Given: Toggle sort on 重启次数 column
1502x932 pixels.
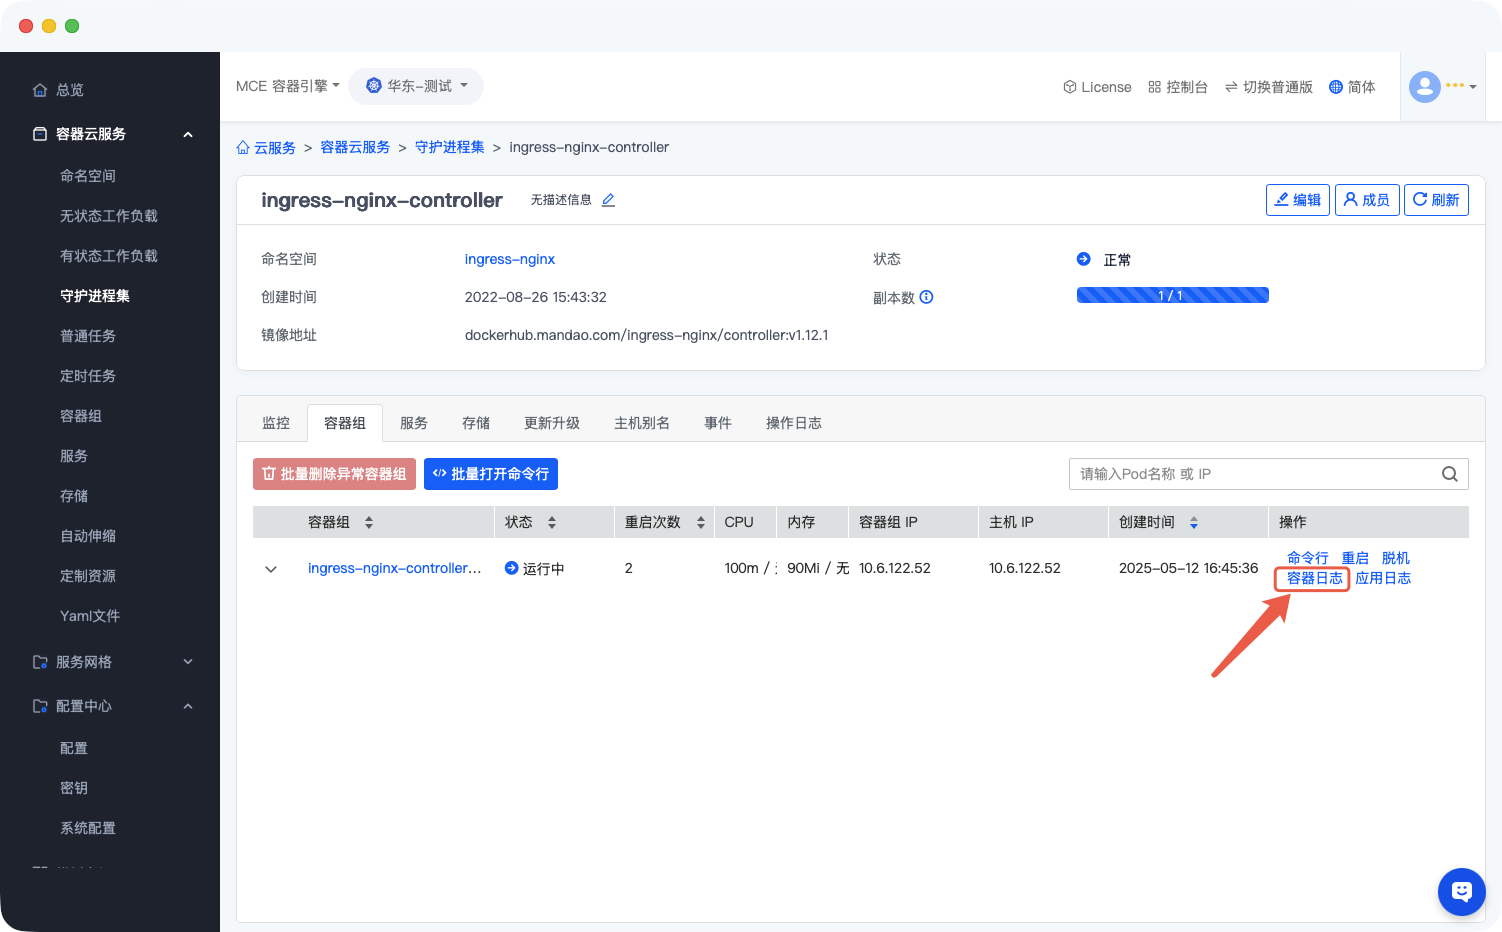Looking at the screenshot, I should 700,522.
